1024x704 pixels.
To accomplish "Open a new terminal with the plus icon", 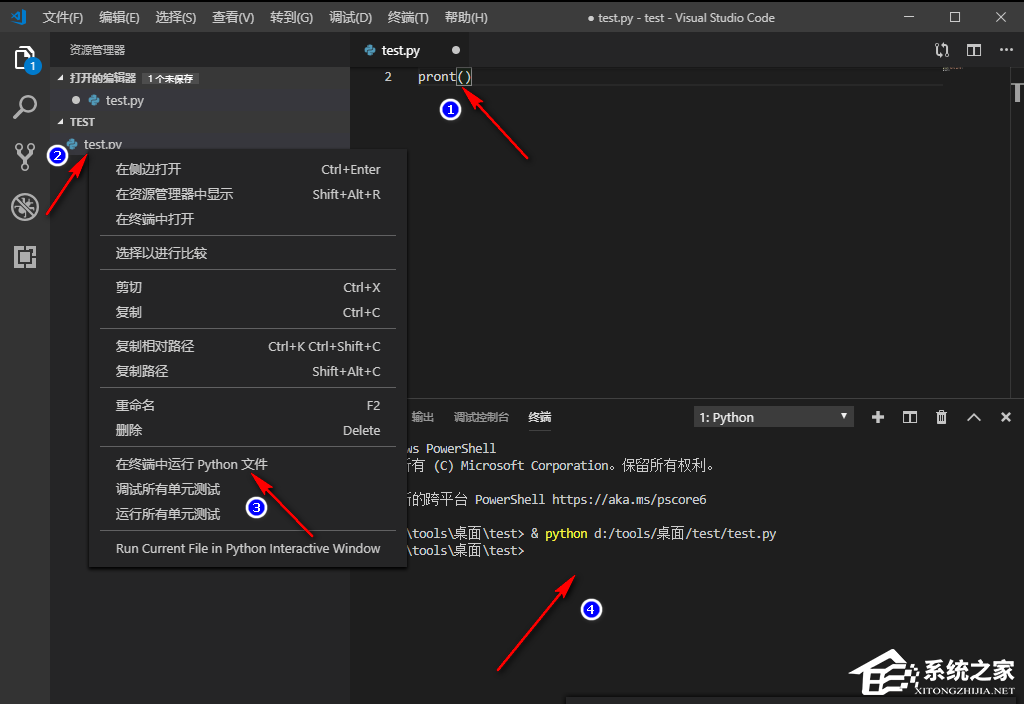I will point(877,417).
